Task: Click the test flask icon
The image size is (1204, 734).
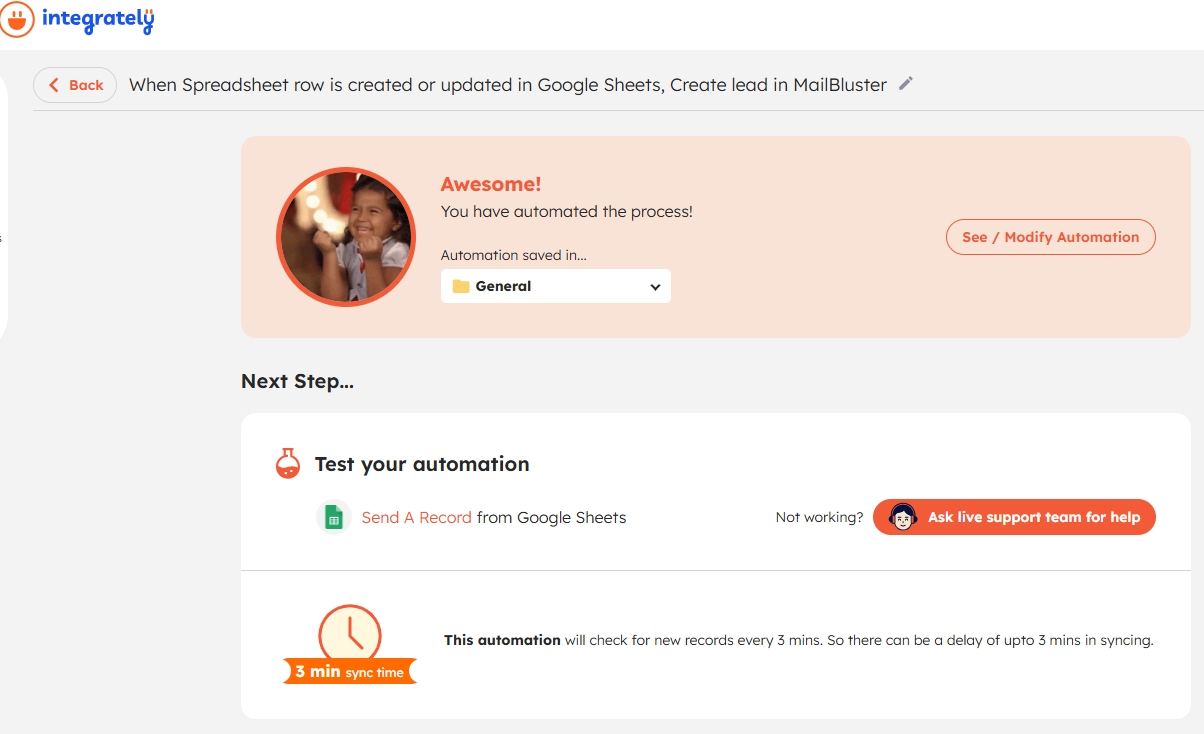Action: (x=288, y=463)
